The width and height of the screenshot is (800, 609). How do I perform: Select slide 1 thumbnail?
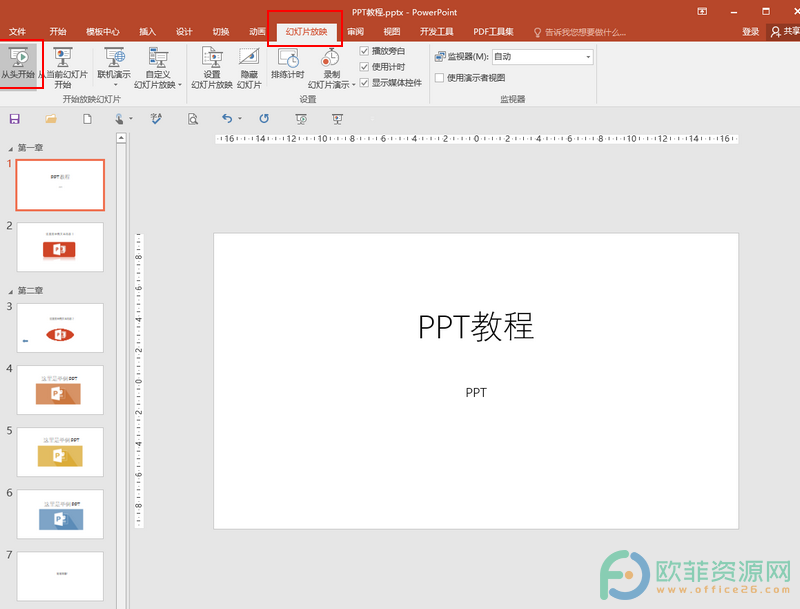pos(60,185)
